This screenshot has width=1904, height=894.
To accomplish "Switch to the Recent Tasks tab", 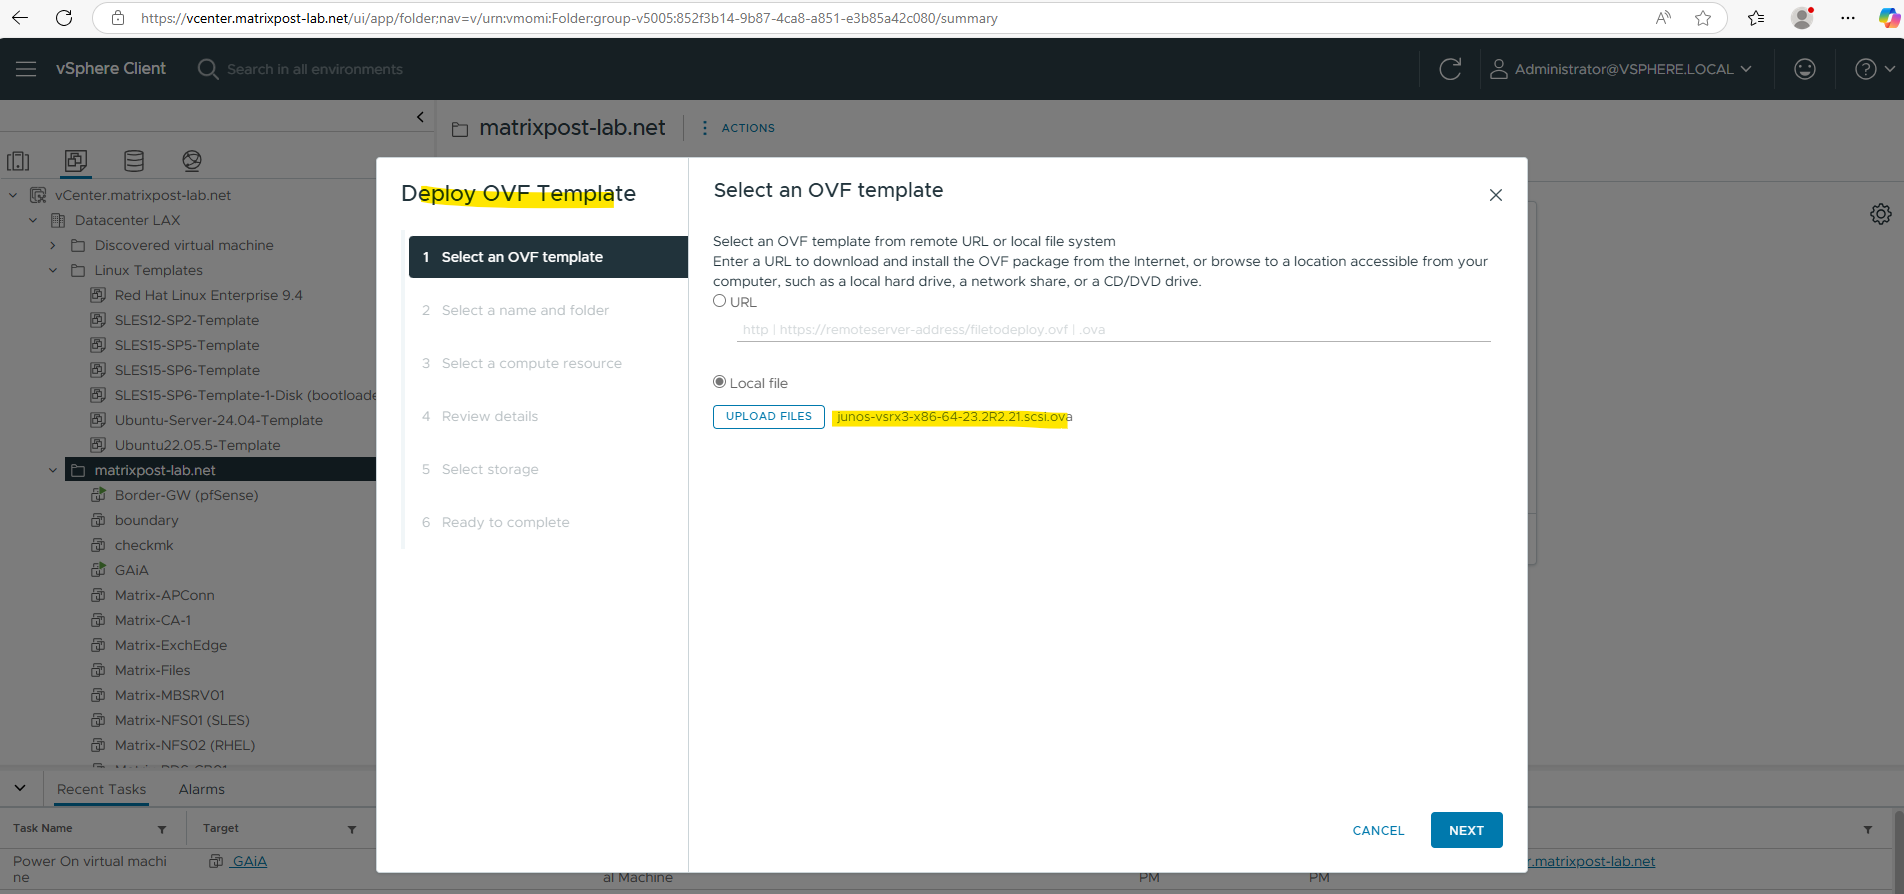I will pos(101,789).
